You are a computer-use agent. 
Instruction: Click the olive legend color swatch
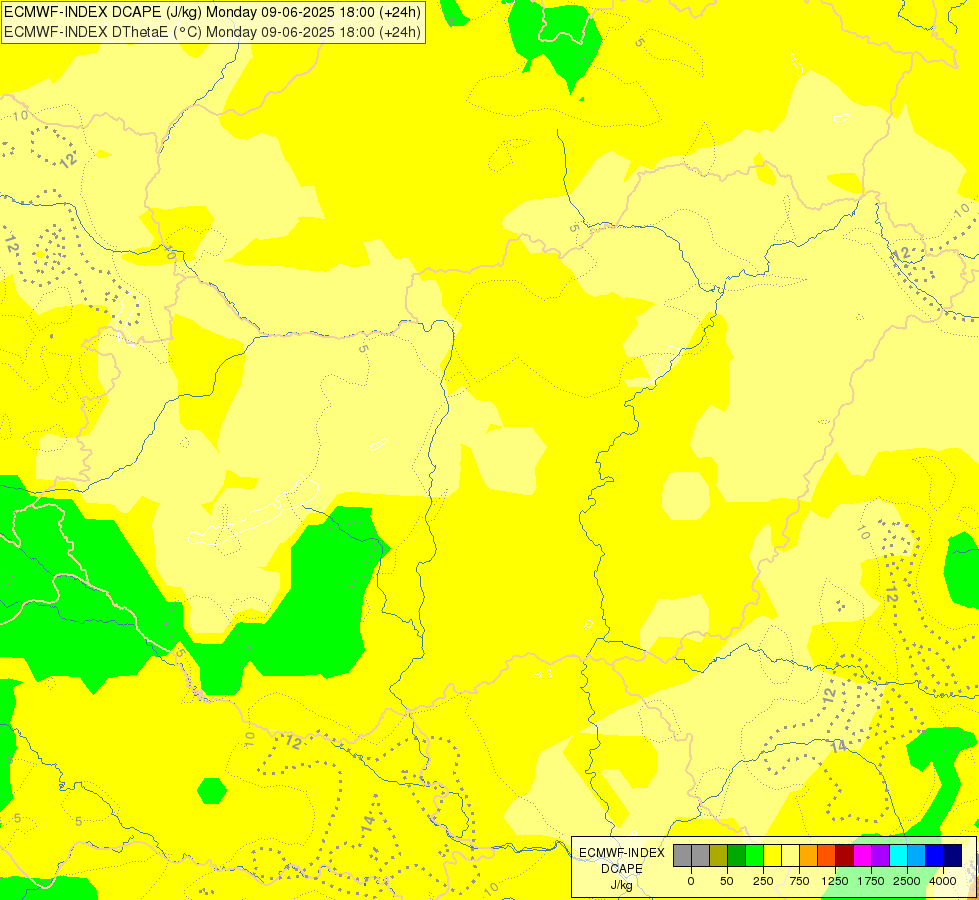click(719, 856)
